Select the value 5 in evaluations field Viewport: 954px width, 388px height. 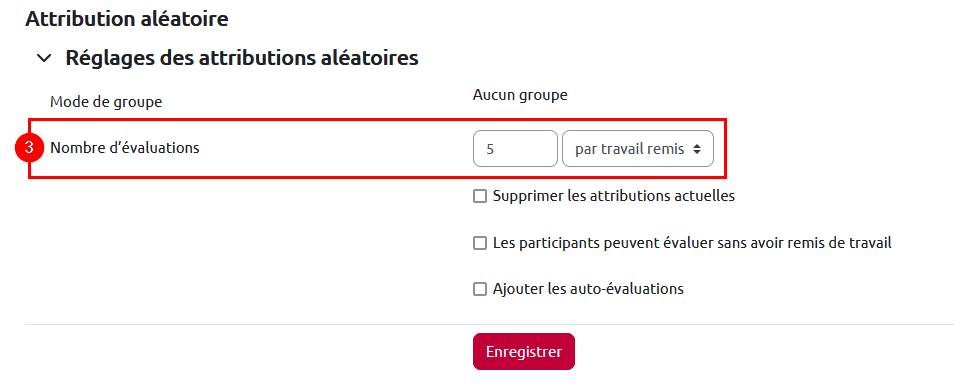(x=490, y=149)
